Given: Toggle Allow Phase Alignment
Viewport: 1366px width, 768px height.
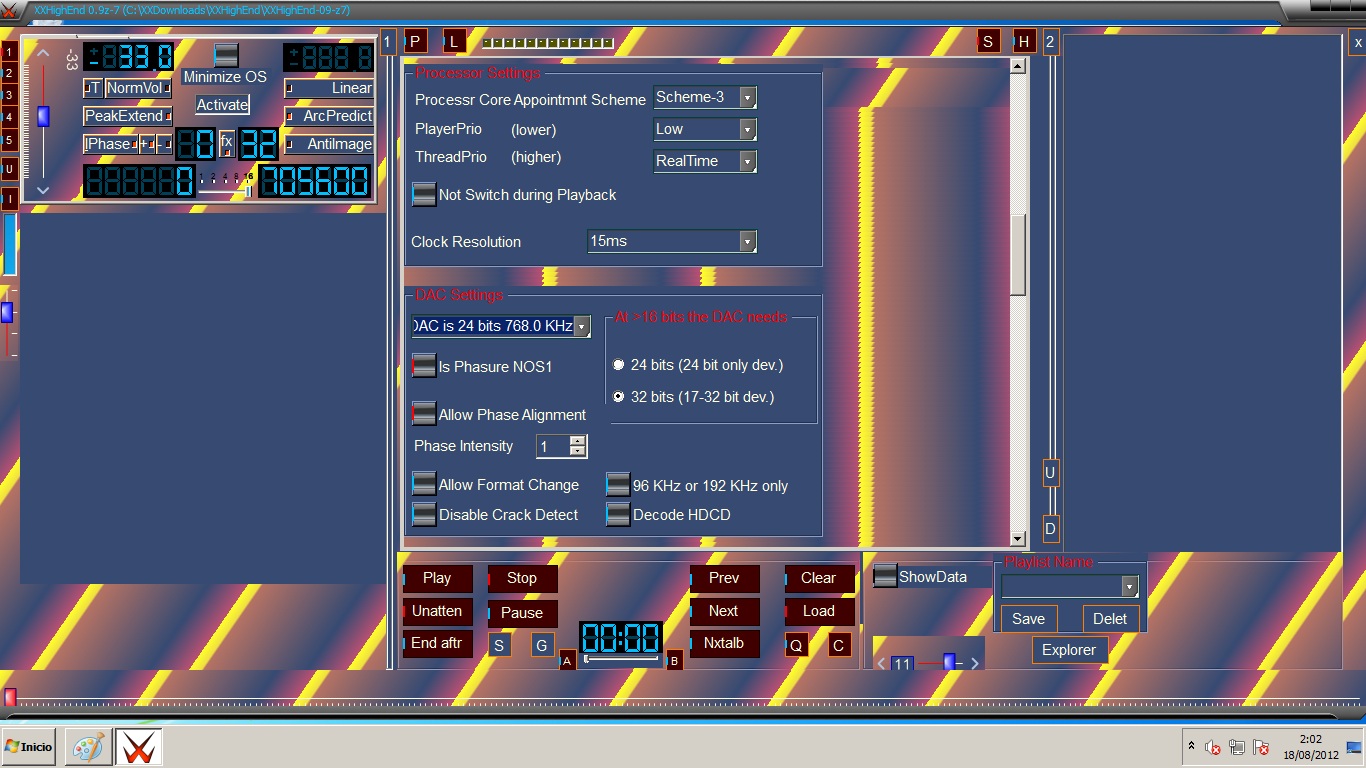Looking at the screenshot, I should coord(424,414).
